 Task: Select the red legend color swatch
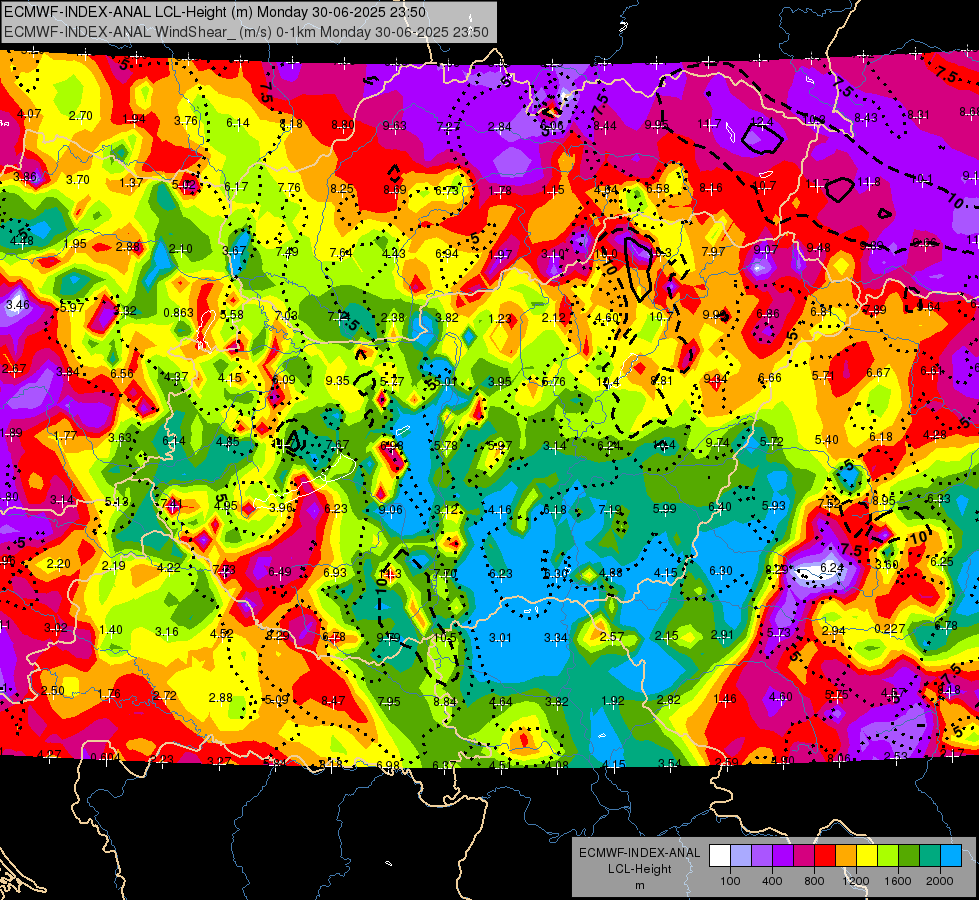pyautogui.click(x=825, y=855)
